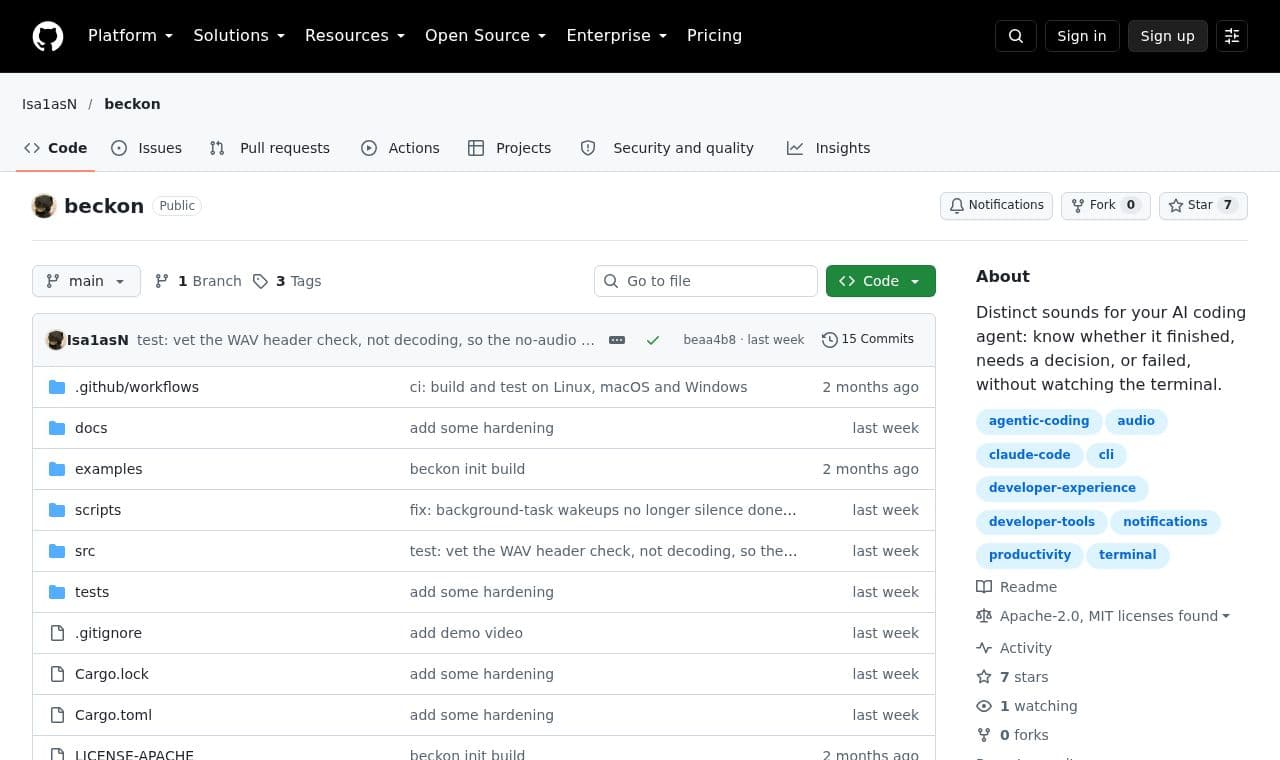Click the commit author avatar in commit bar
The image size is (1280, 760).
pos(56,340)
